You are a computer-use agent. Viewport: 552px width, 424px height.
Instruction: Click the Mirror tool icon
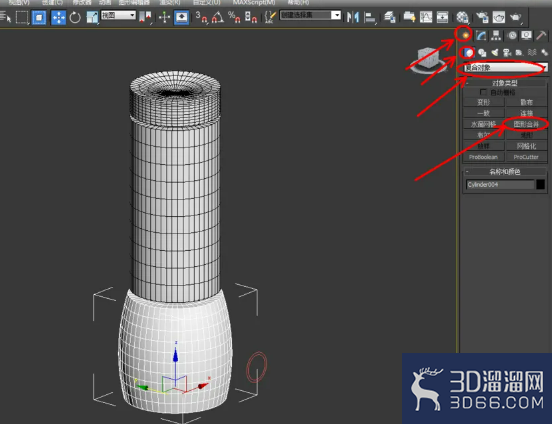[353, 17]
